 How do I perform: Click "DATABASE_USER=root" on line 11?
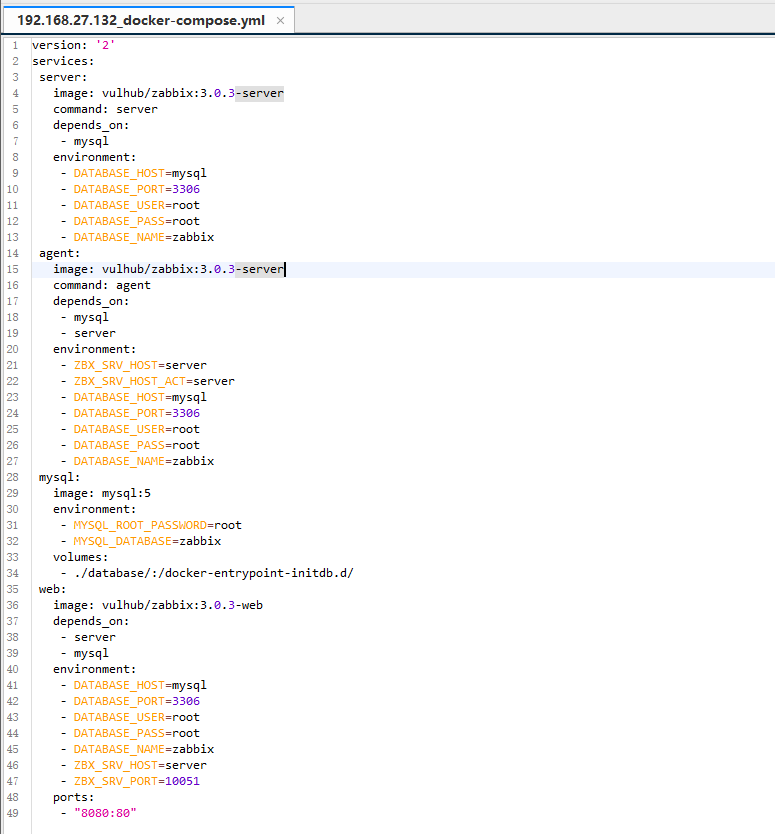point(137,205)
